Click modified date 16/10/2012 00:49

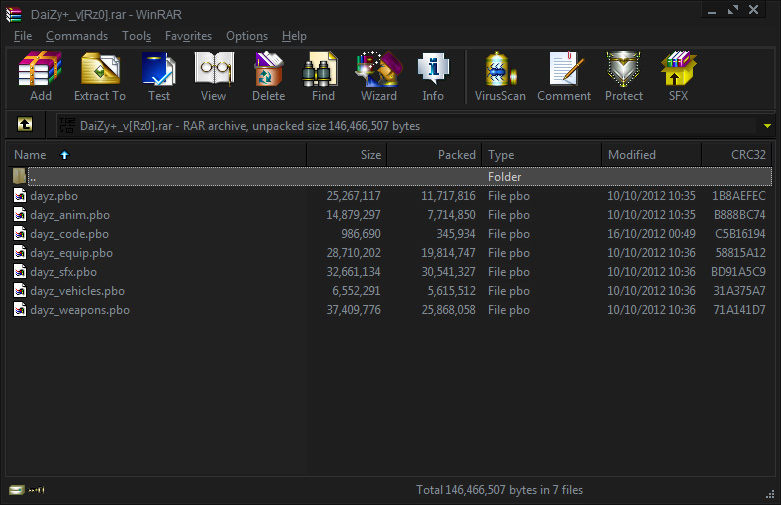651,234
